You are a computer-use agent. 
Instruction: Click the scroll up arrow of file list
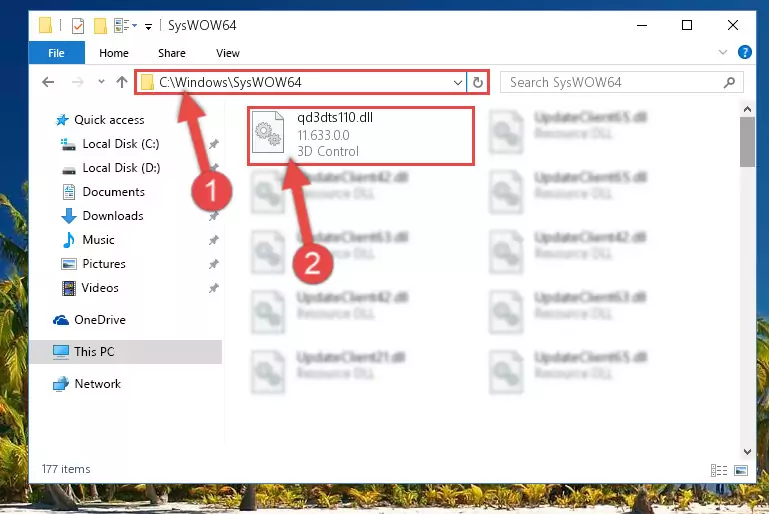[x=747, y=109]
